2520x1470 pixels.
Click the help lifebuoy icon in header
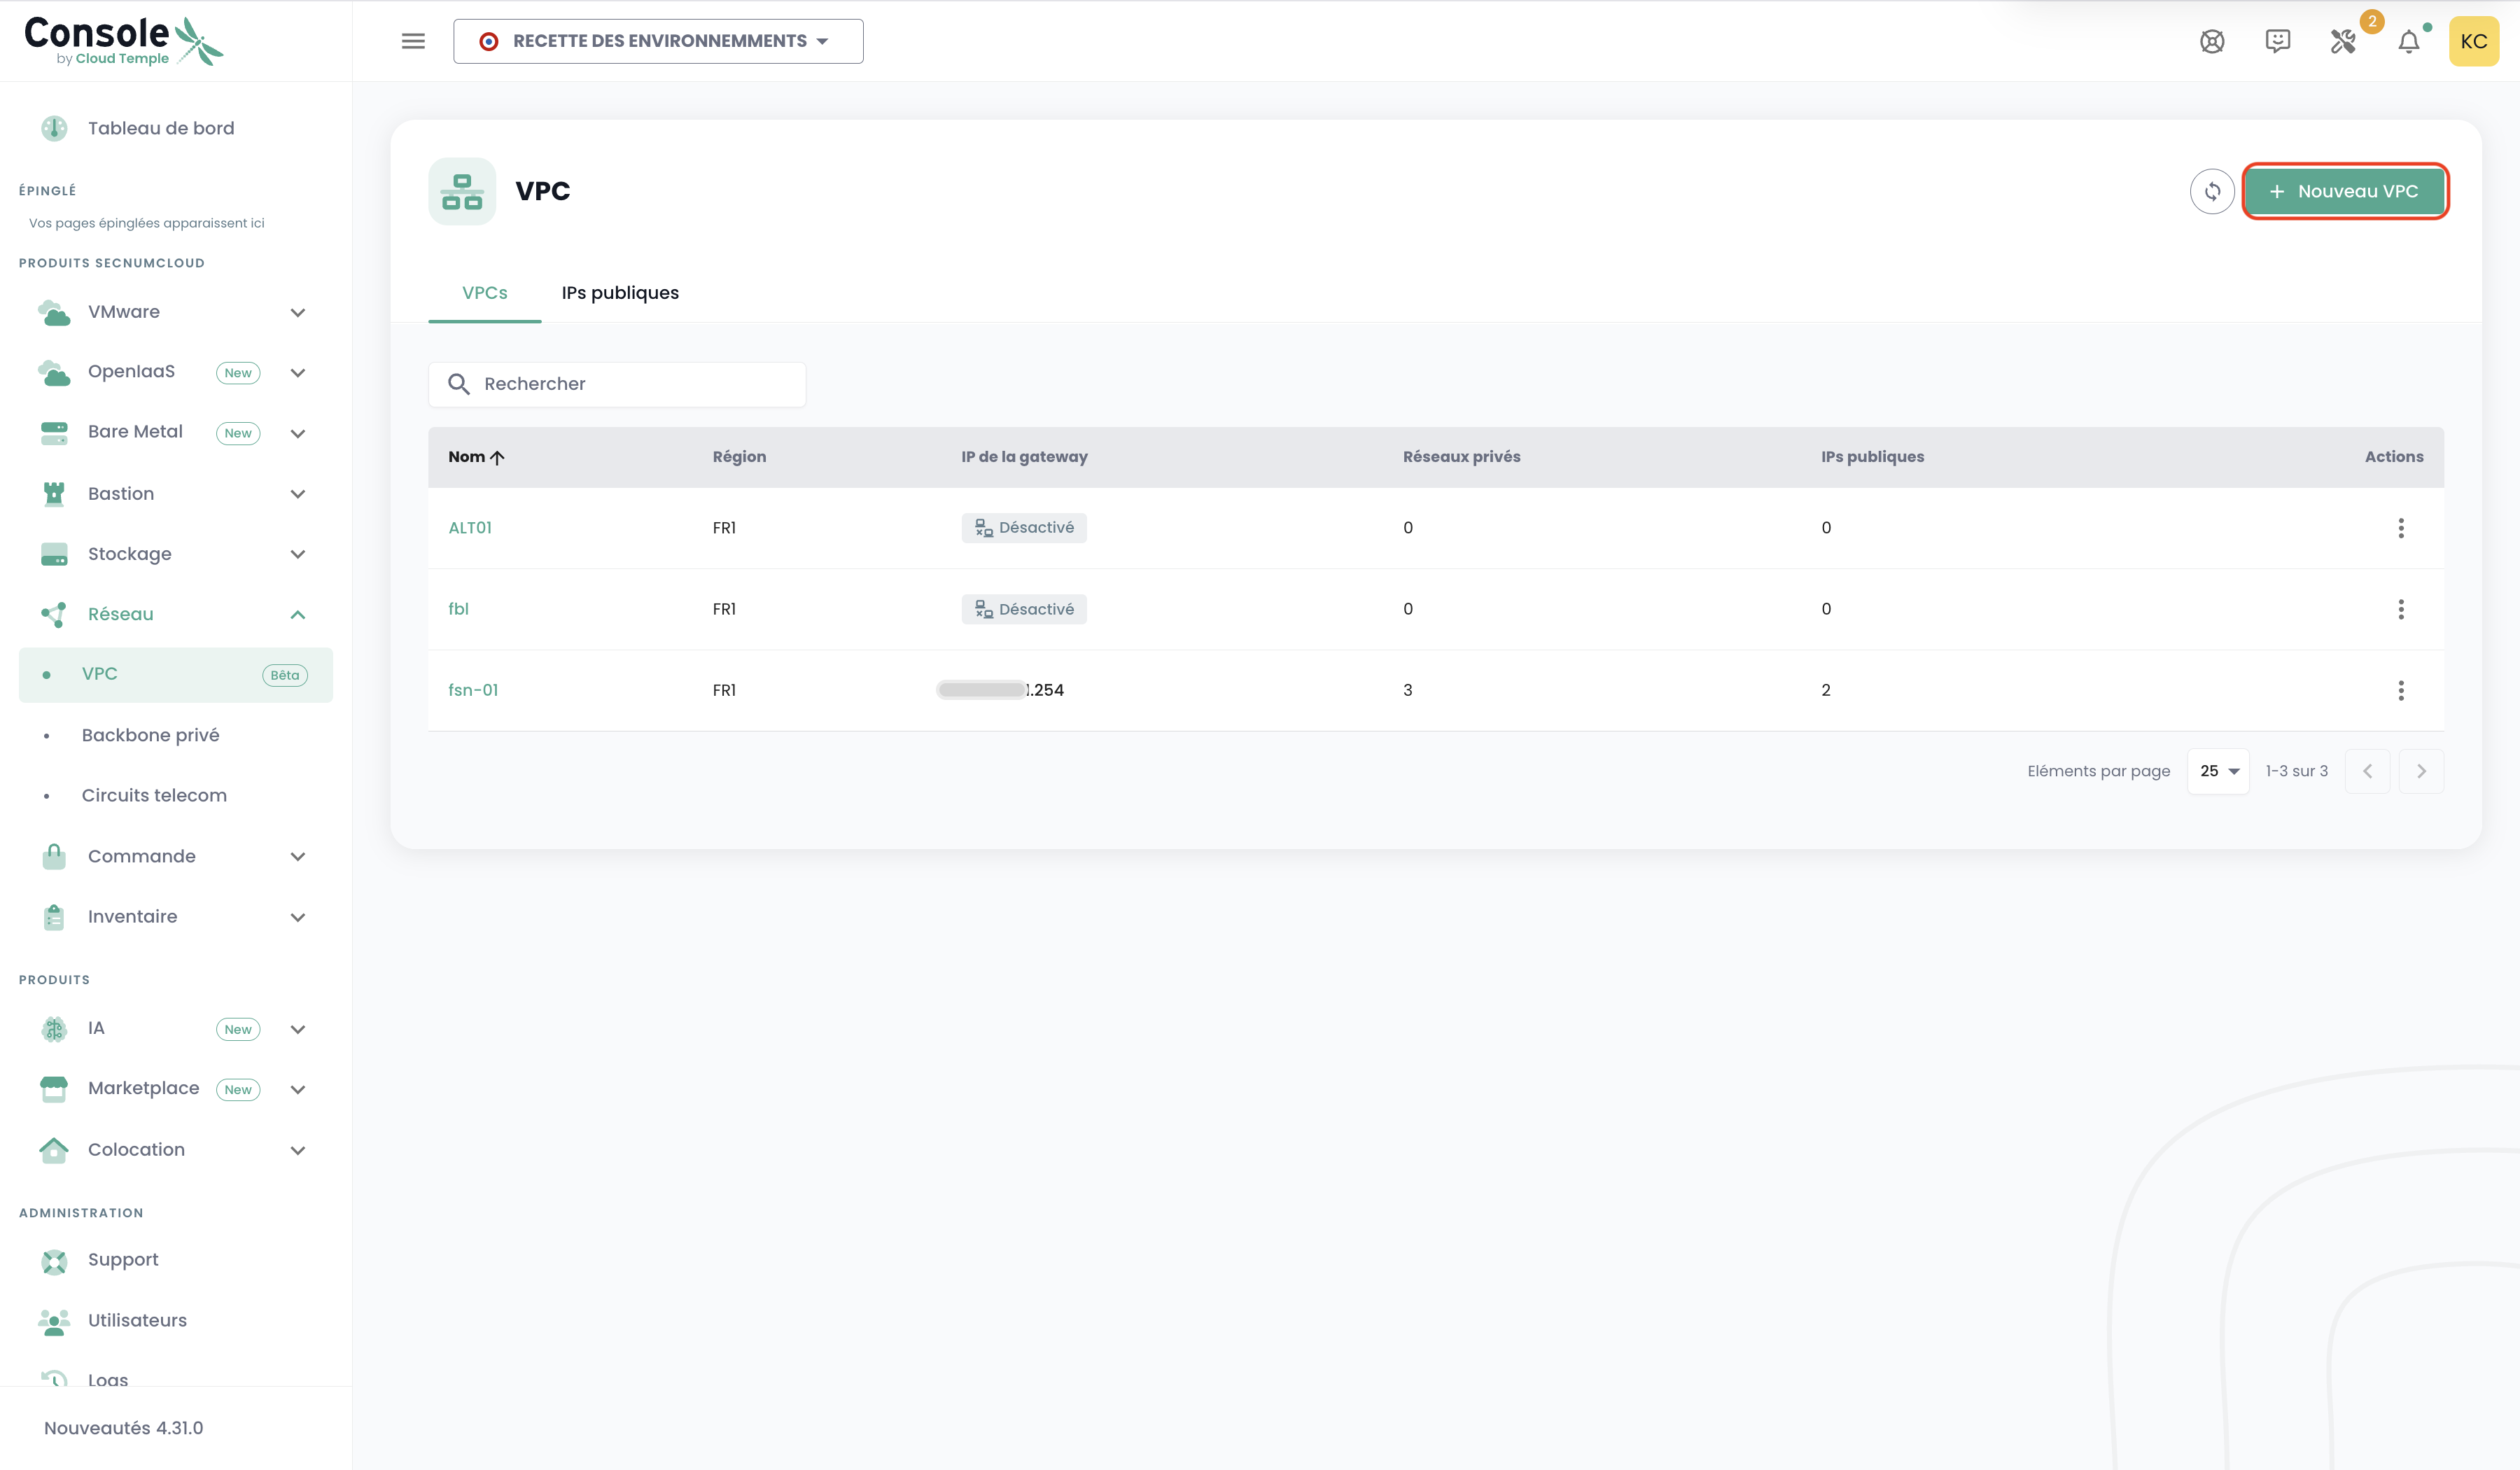(2211, 41)
